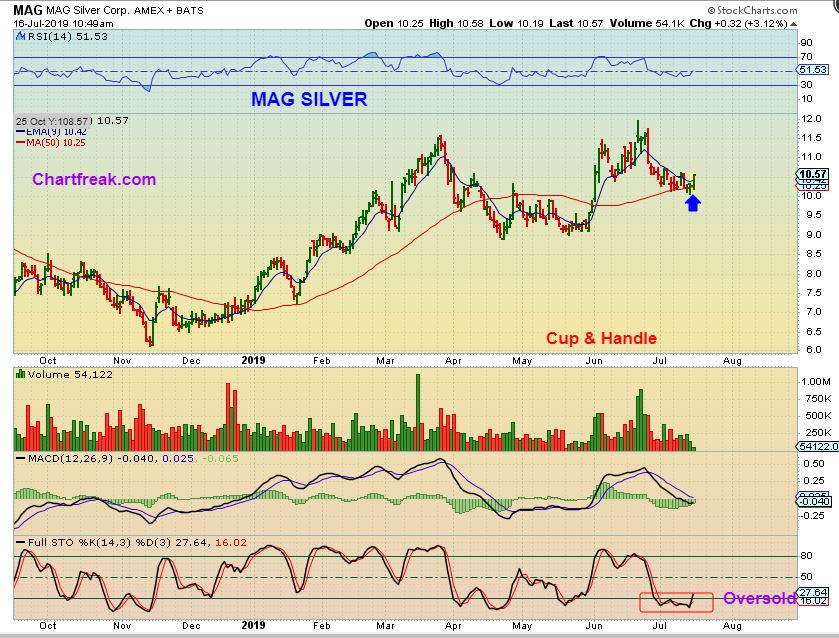Click the 1.00M volume axis label
The image size is (839, 638).
815,382
